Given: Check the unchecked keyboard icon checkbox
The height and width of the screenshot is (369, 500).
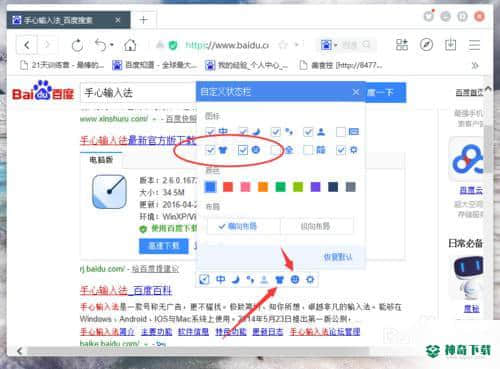Looking at the screenshot, I should [x=341, y=132].
